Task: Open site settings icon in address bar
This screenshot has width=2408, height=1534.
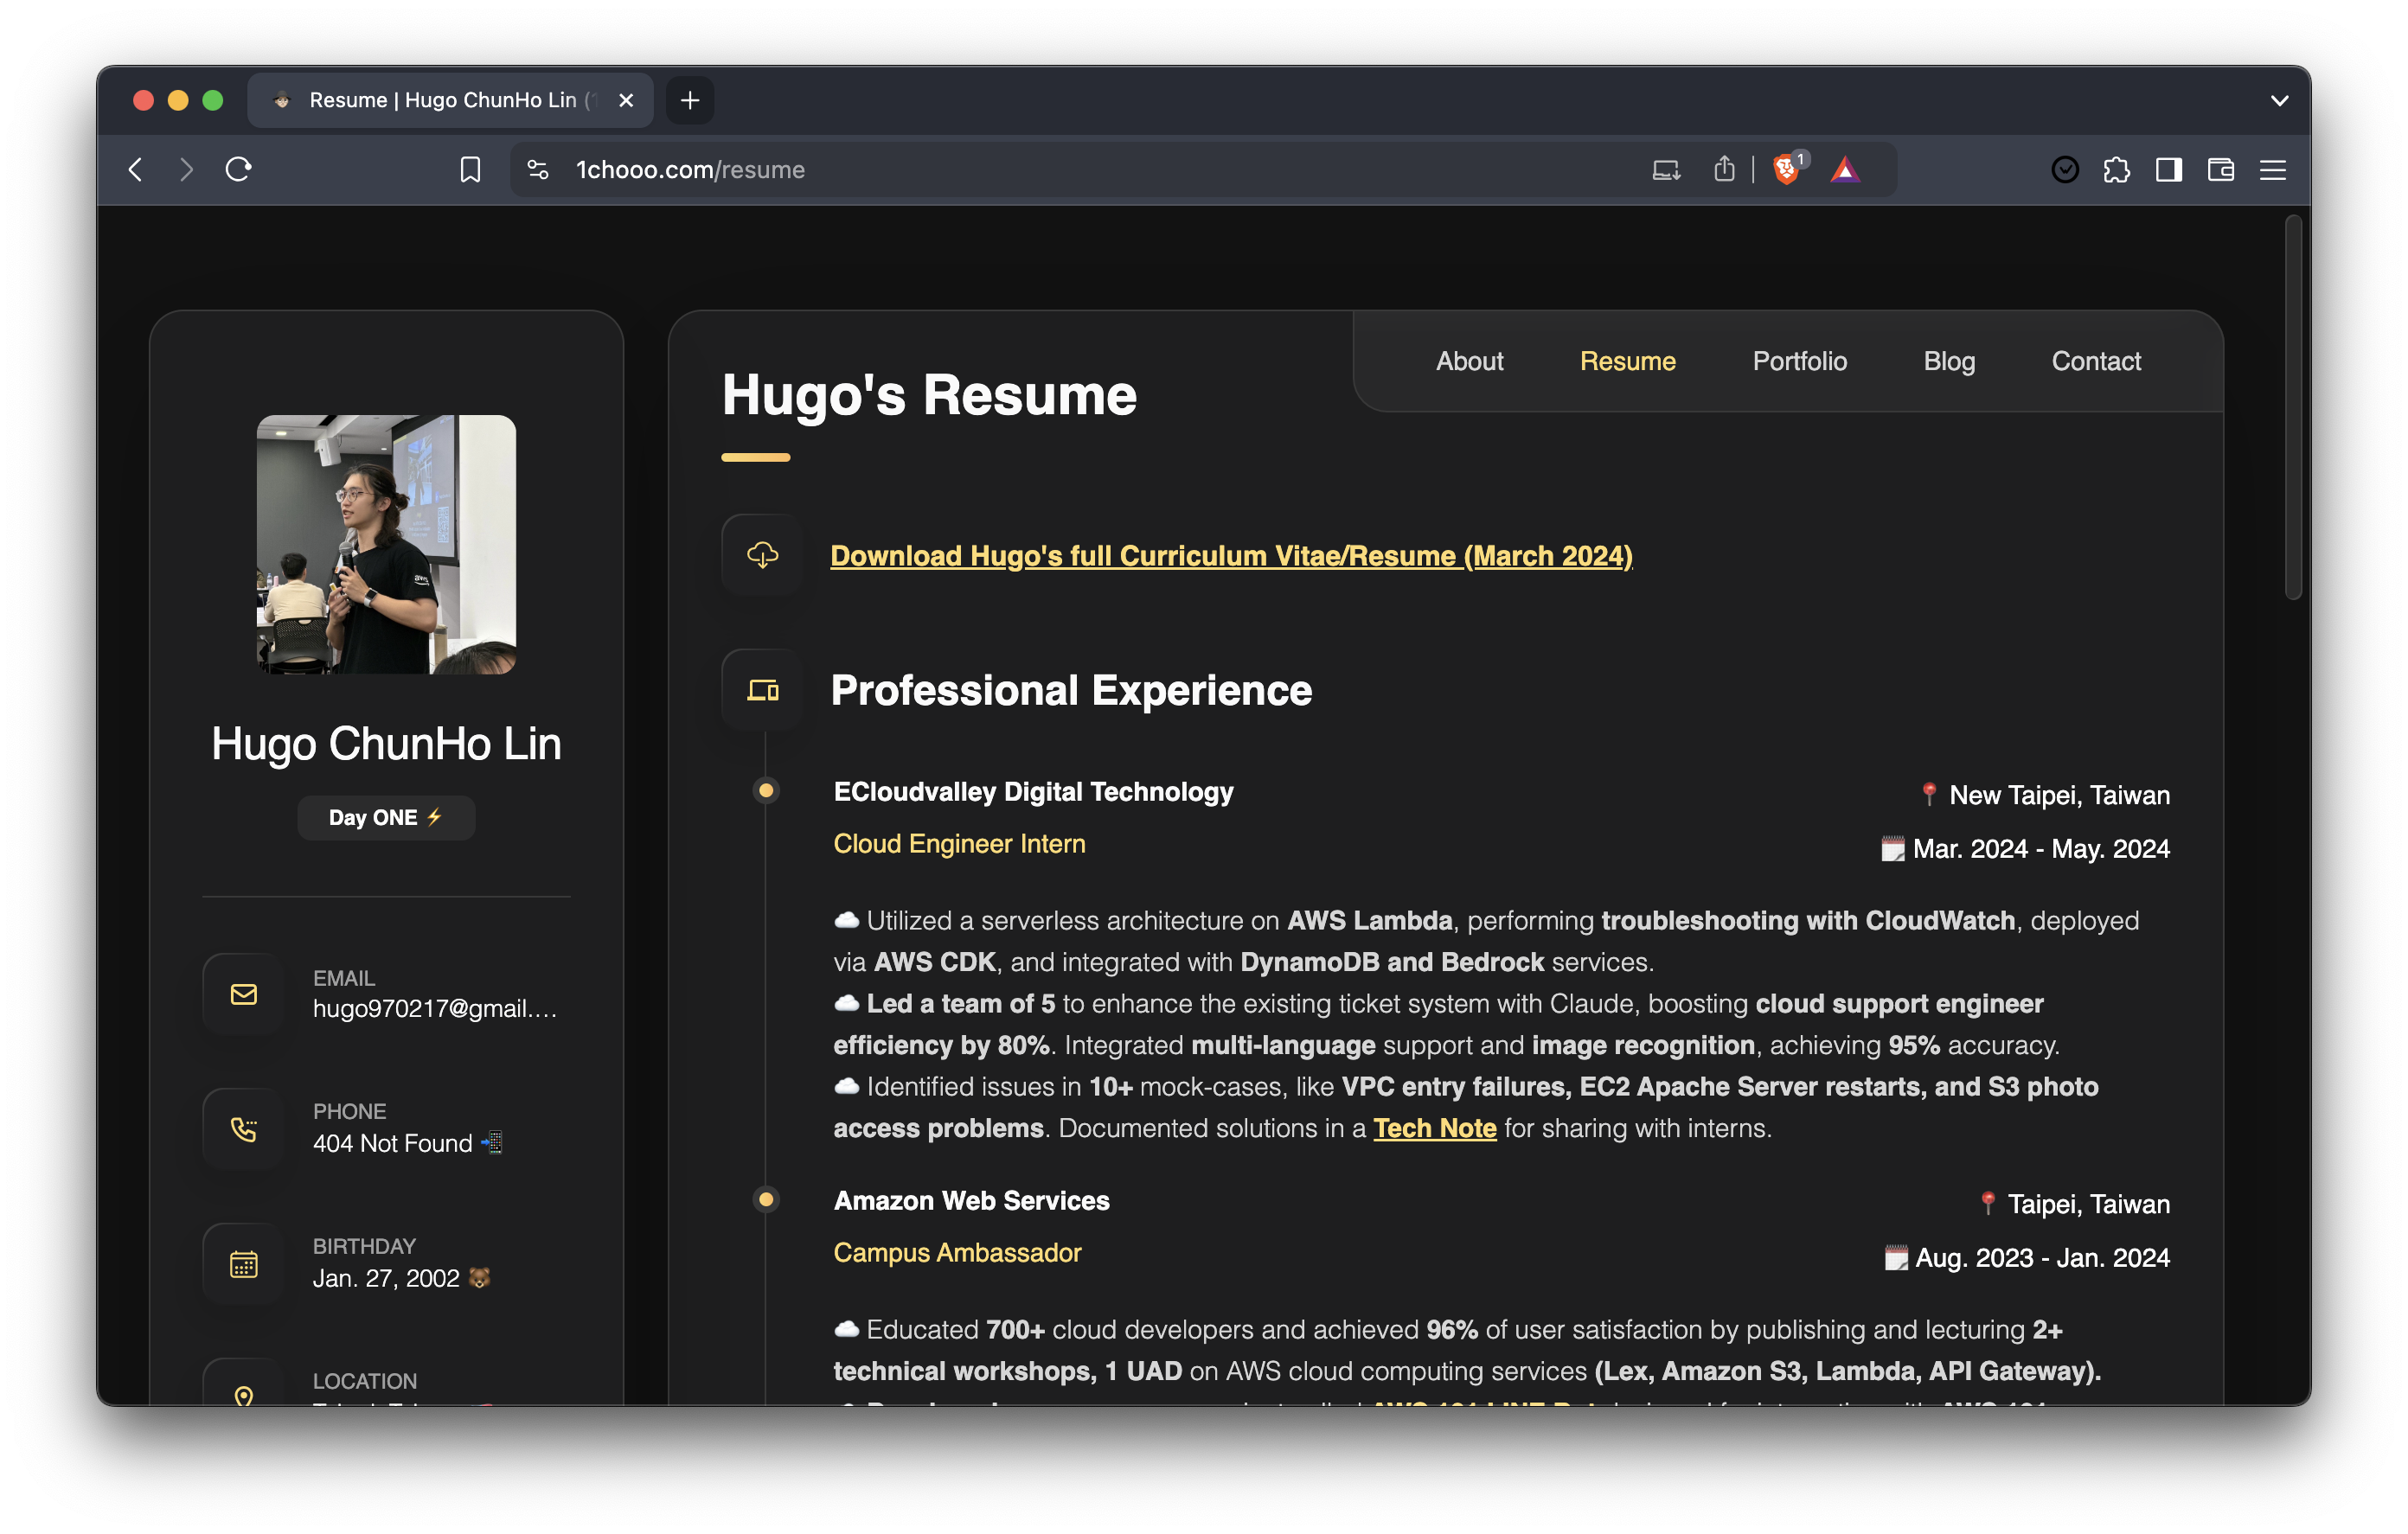Action: (x=538, y=169)
